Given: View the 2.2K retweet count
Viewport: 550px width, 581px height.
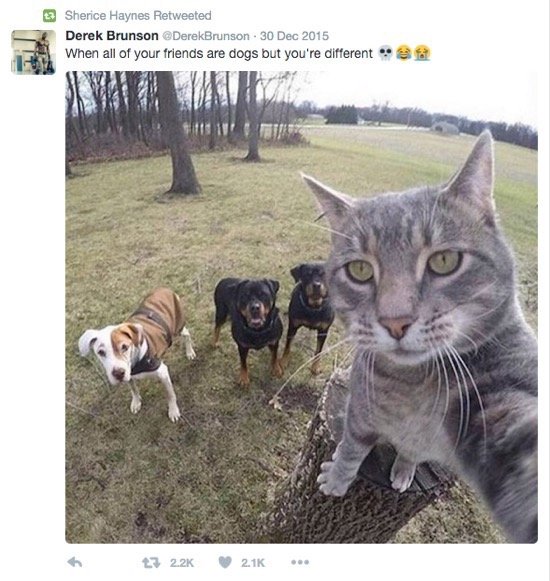Looking at the screenshot, I should click(182, 563).
